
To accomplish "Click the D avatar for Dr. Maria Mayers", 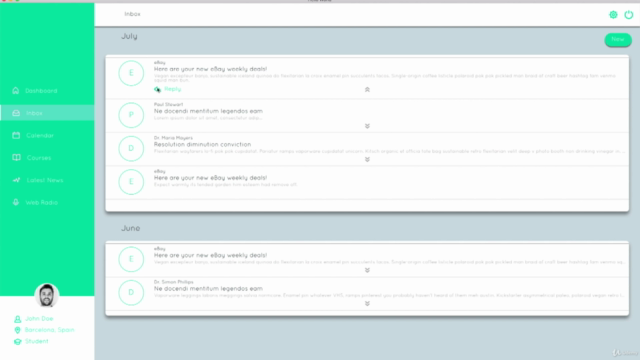I will click(x=131, y=149).
